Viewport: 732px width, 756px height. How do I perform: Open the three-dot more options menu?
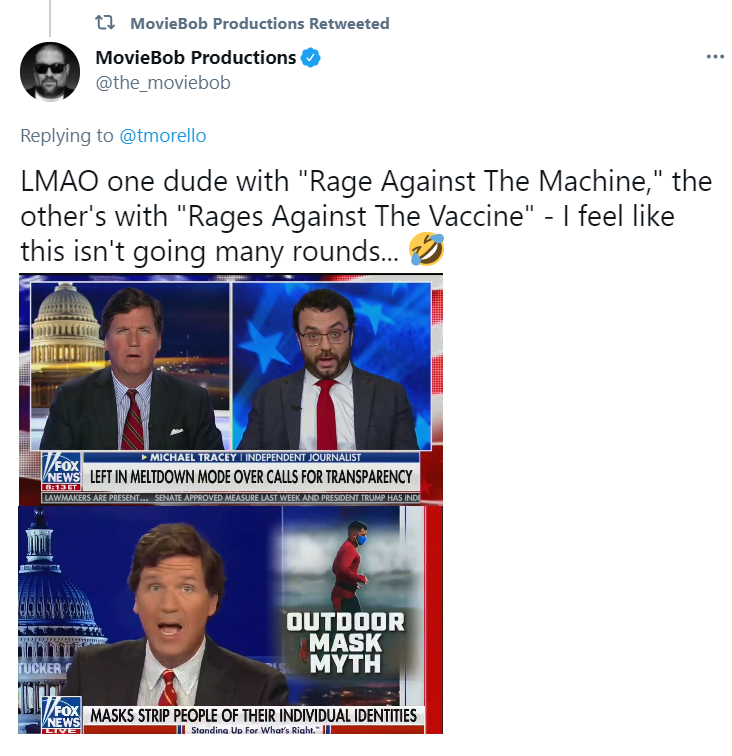[x=715, y=57]
